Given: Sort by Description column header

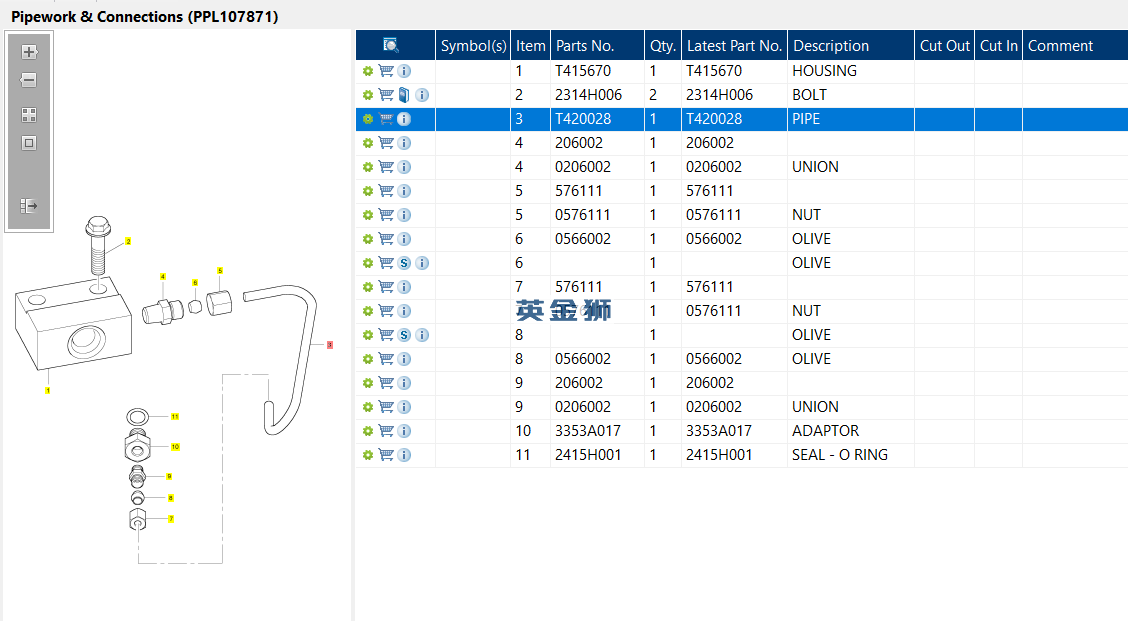Looking at the screenshot, I should click(830, 45).
